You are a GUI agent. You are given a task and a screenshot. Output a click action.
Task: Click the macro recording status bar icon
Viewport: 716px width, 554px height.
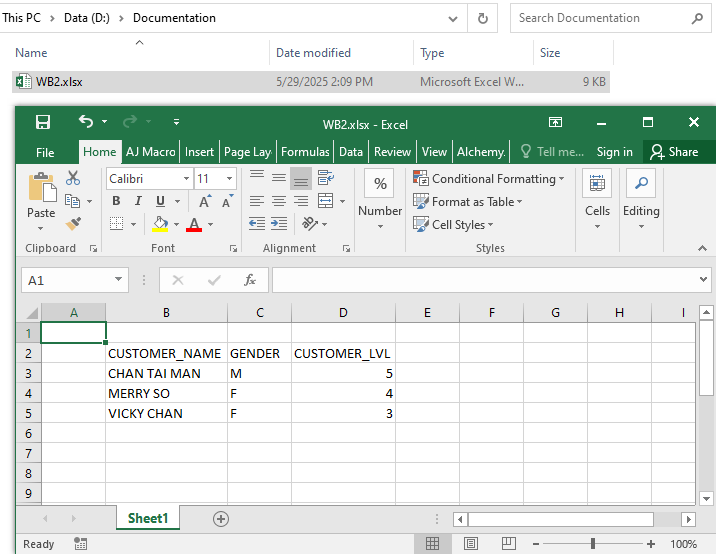coord(80,544)
